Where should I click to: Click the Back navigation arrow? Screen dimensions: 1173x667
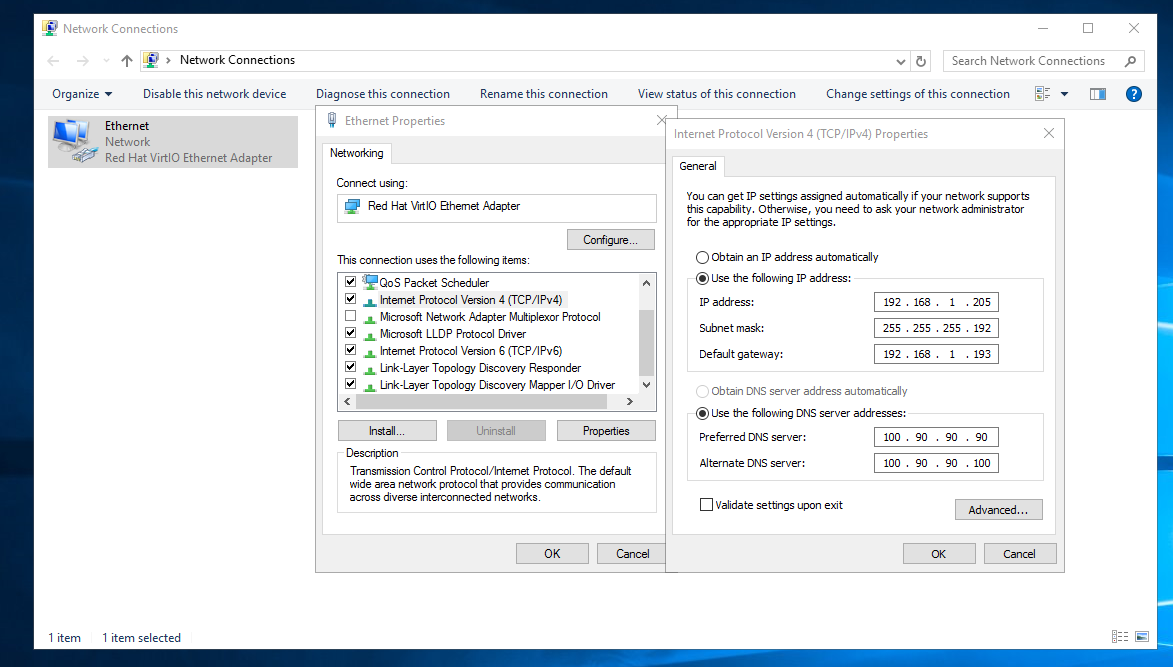click(x=53, y=61)
